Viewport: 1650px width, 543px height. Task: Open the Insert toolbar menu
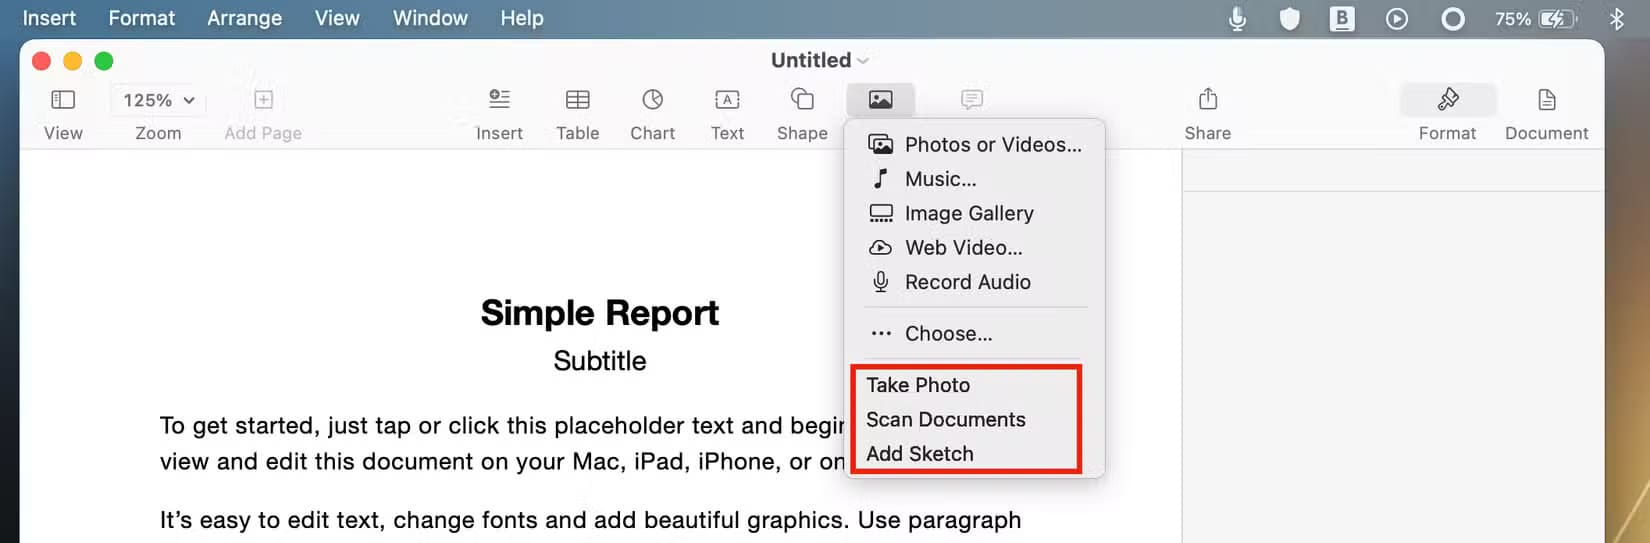pos(499,99)
